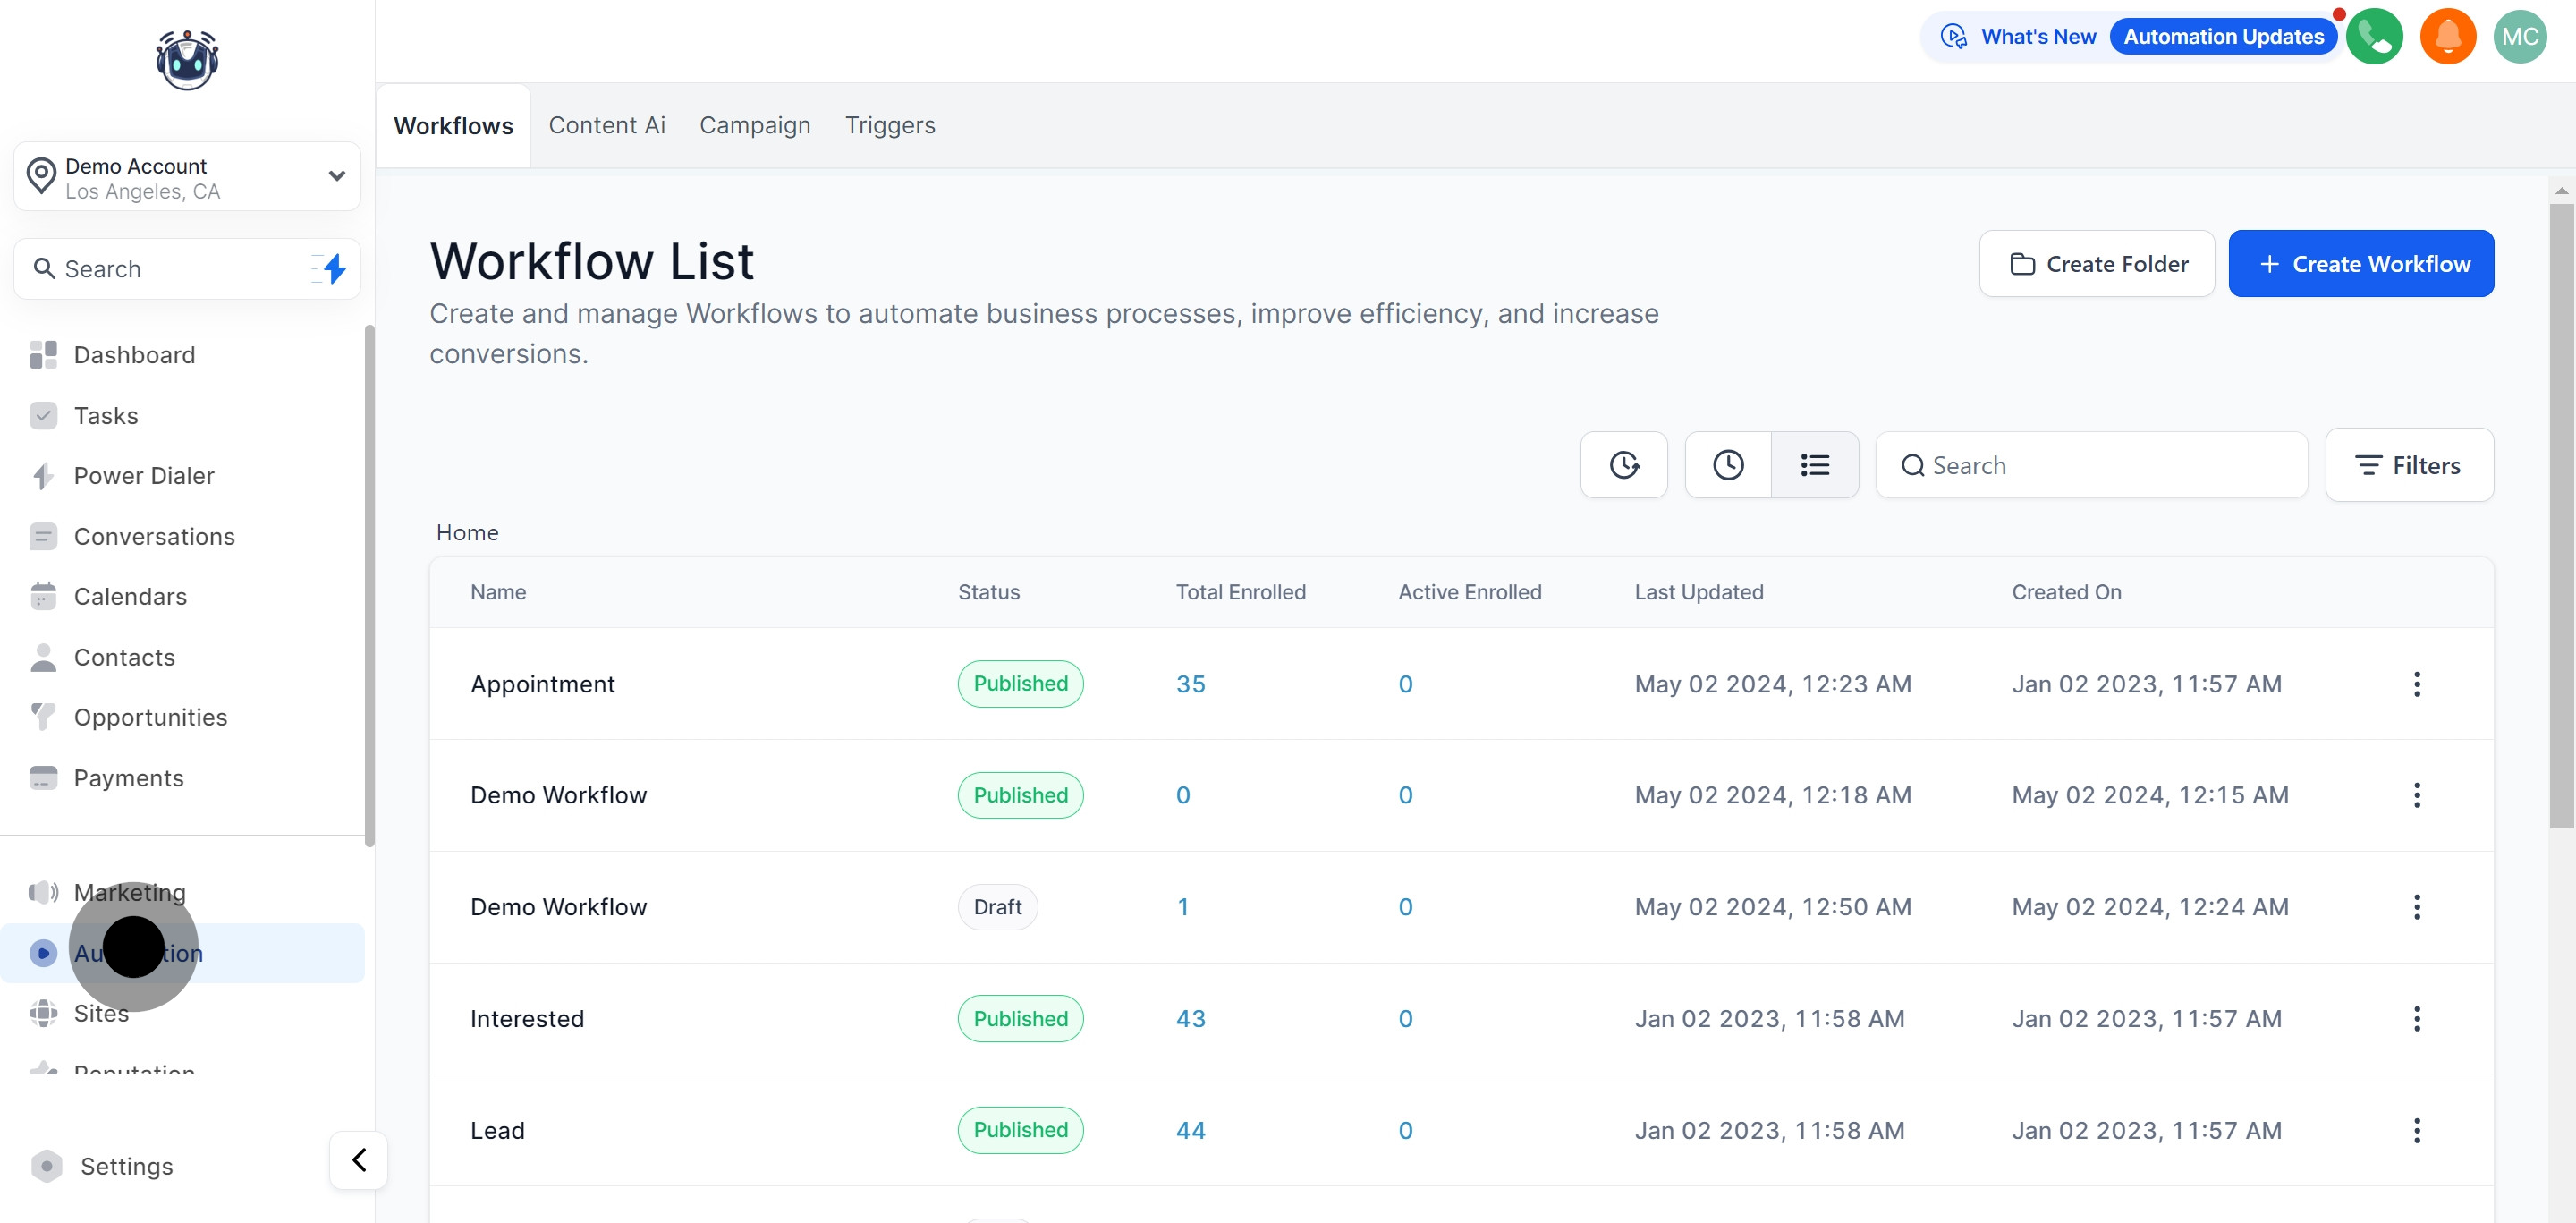Click the Create Workflow button

[x=2360, y=264]
